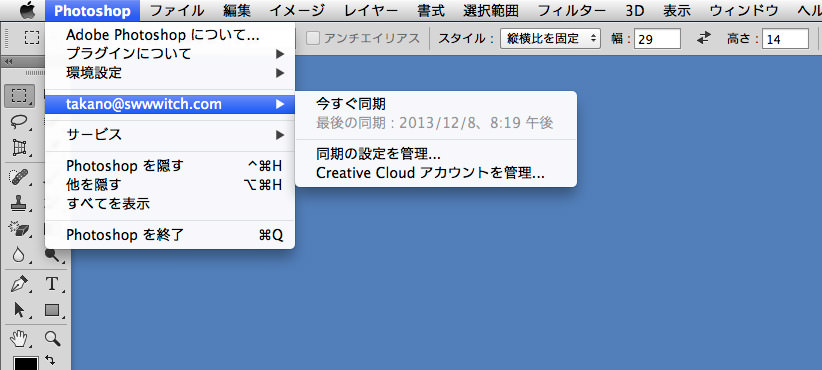Click the Photoshop menu in menu bar
The height and width of the screenshot is (370, 822).
click(92, 10)
